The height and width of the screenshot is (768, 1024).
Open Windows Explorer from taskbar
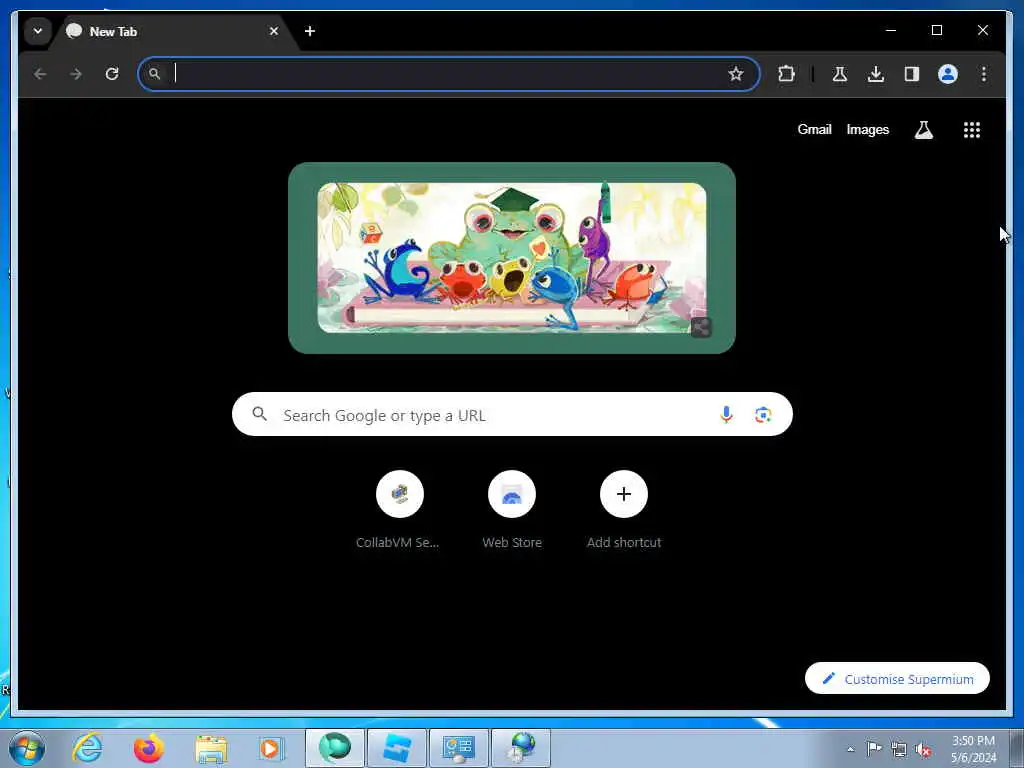point(211,748)
